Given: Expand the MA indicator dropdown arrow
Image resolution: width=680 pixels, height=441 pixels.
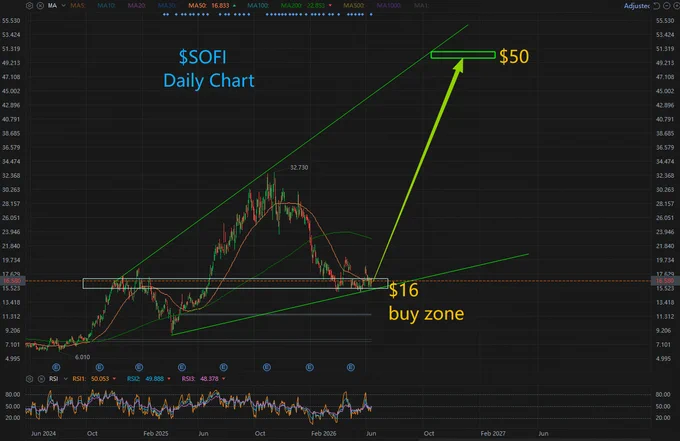Looking at the screenshot, I should coord(63,6).
